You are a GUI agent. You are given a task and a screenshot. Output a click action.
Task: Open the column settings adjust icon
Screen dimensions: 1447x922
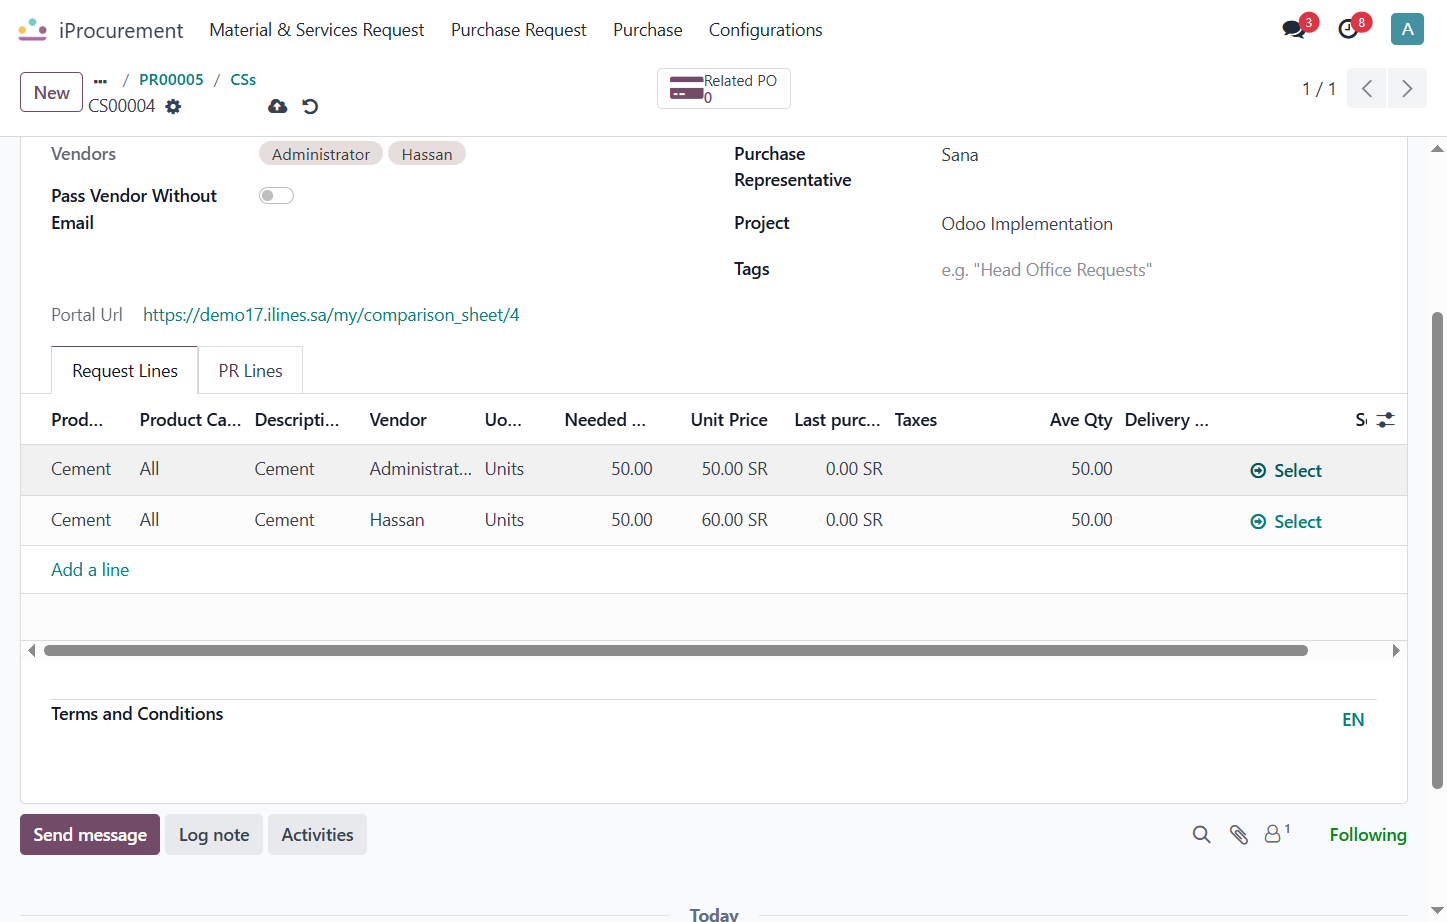point(1385,420)
